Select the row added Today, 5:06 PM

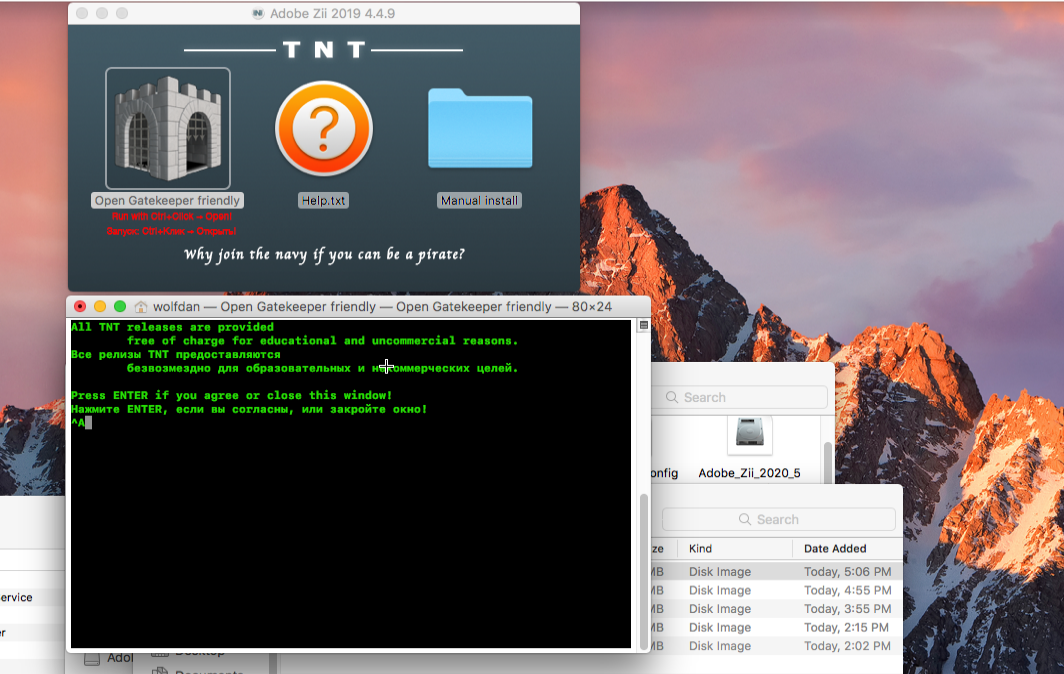pyautogui.click(x=777, y=572)
